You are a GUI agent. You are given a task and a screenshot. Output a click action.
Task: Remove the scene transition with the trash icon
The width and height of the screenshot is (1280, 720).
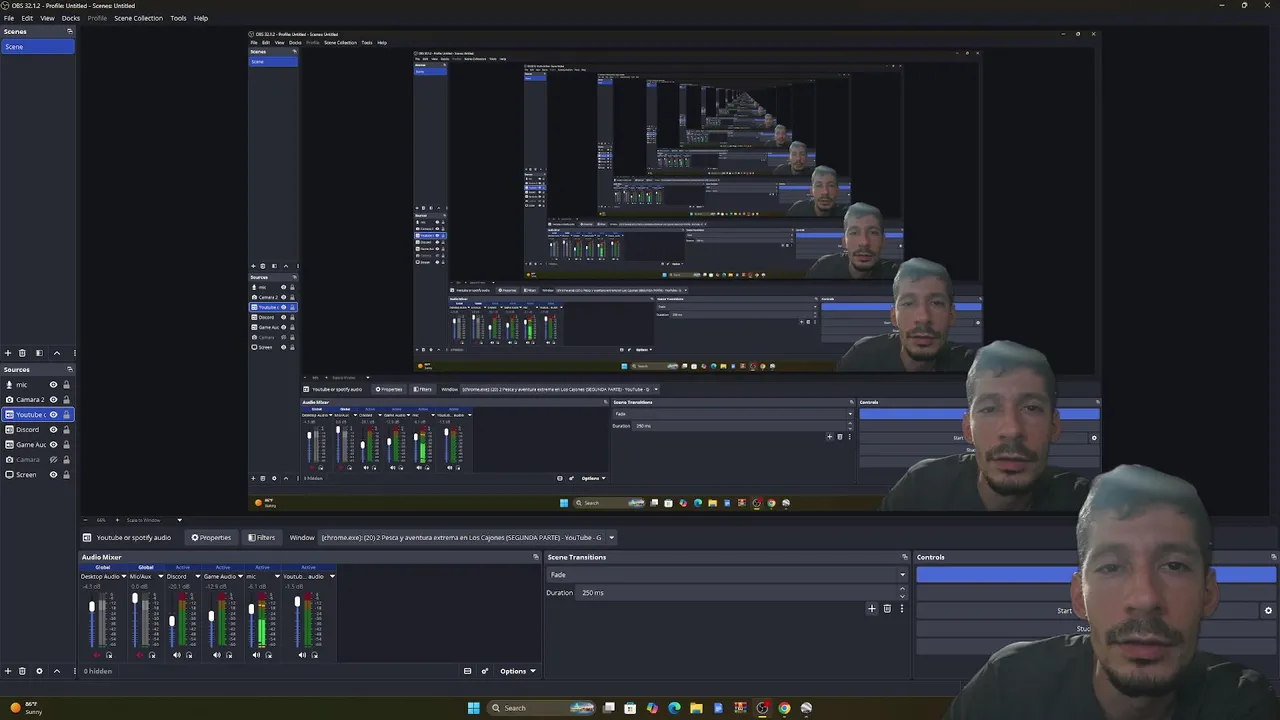887,608
